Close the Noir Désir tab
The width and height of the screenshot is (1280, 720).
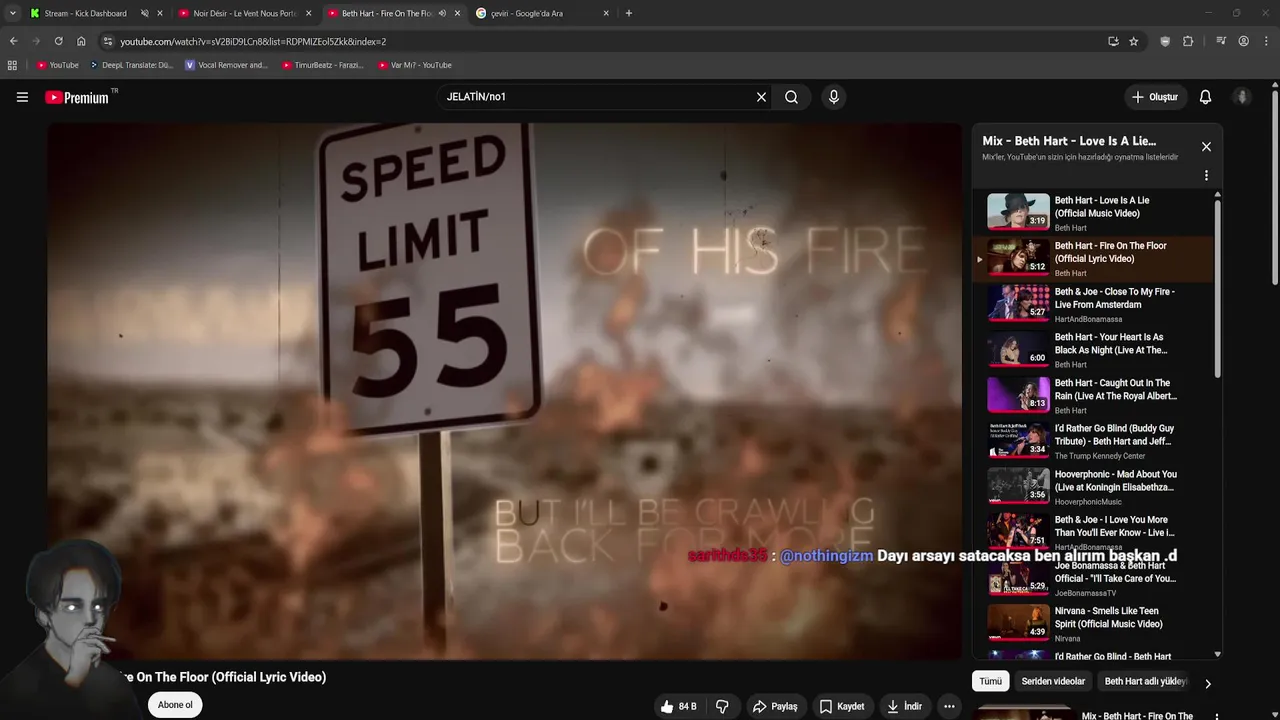308,13
